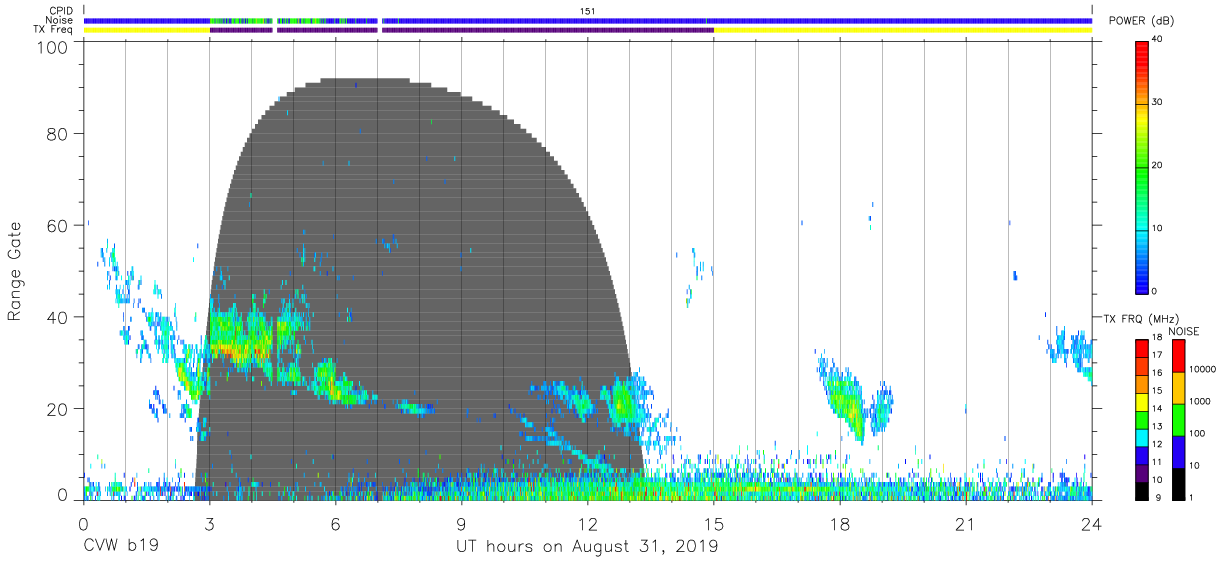Click the black segment of TX FRQ colorbar
Image resolution: width=1228 pixels, height=567 pixels.
point(1142,490)
